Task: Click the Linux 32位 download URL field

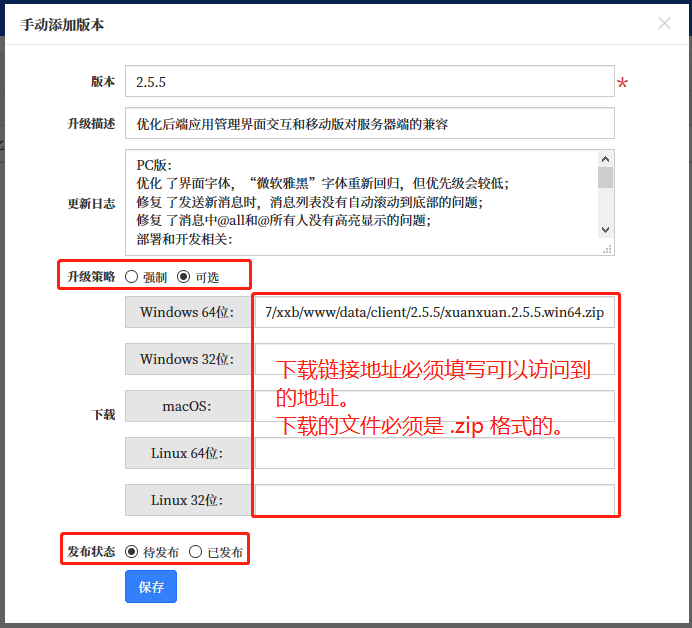Action: tap(434, 500)
